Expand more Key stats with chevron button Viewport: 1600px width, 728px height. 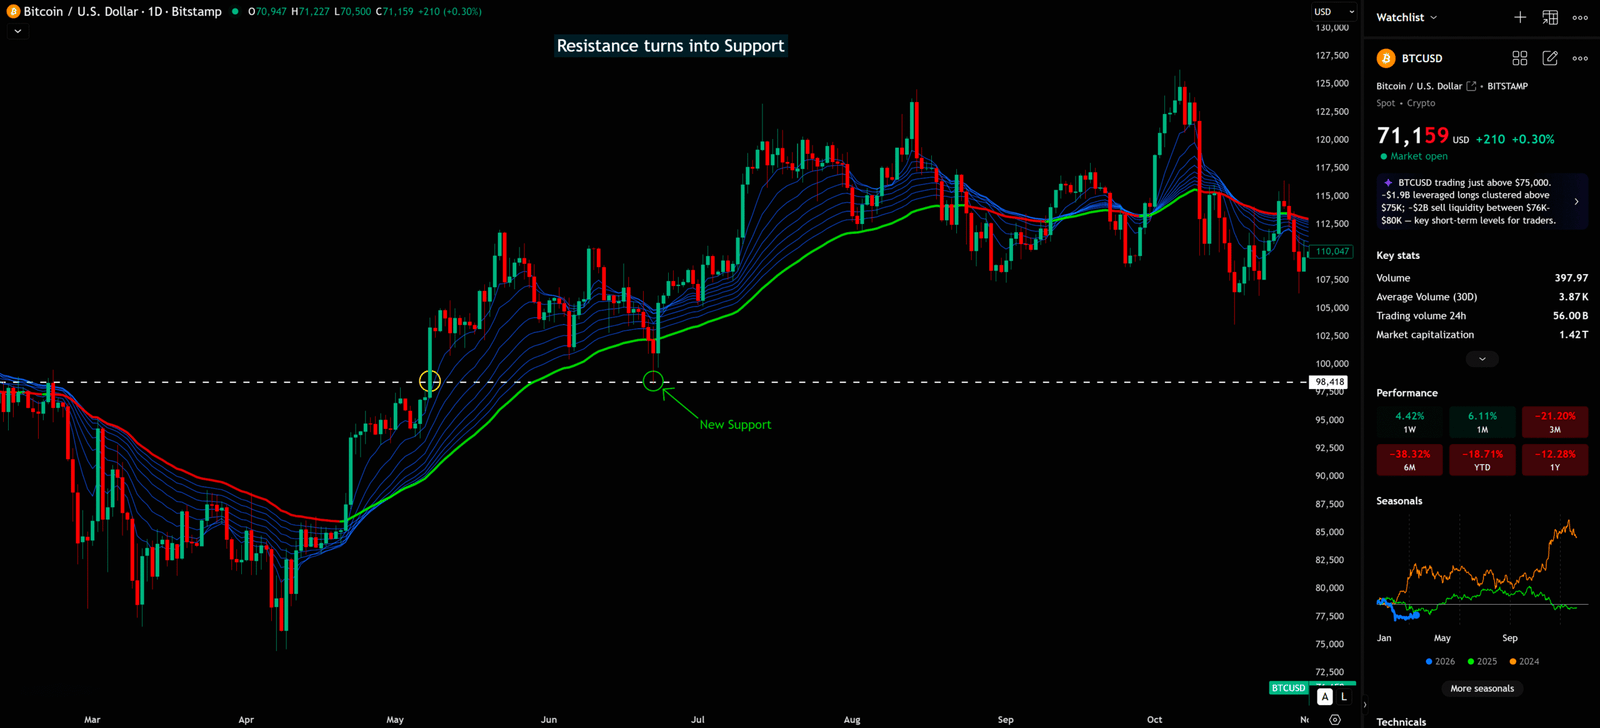pos(1482,359)
